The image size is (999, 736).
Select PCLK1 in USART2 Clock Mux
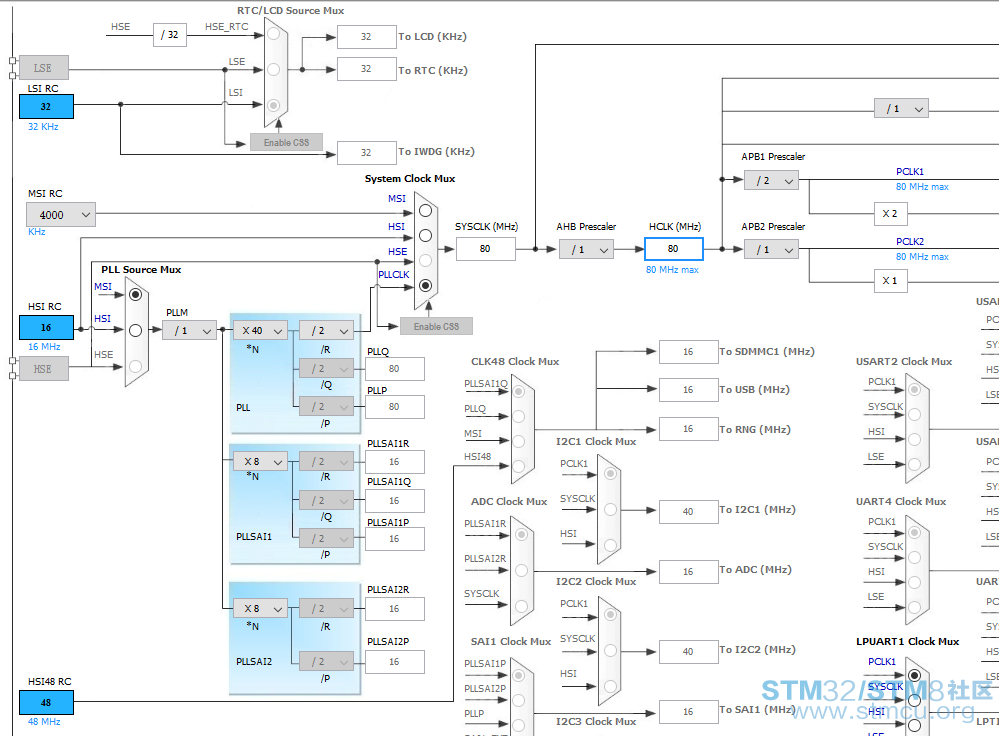point(914,389)
